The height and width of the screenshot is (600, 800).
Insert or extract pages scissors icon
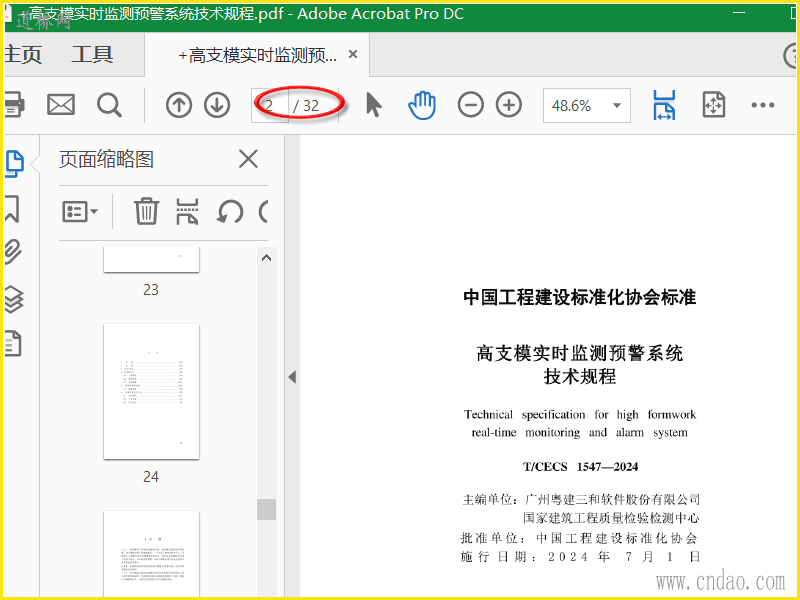187,211
